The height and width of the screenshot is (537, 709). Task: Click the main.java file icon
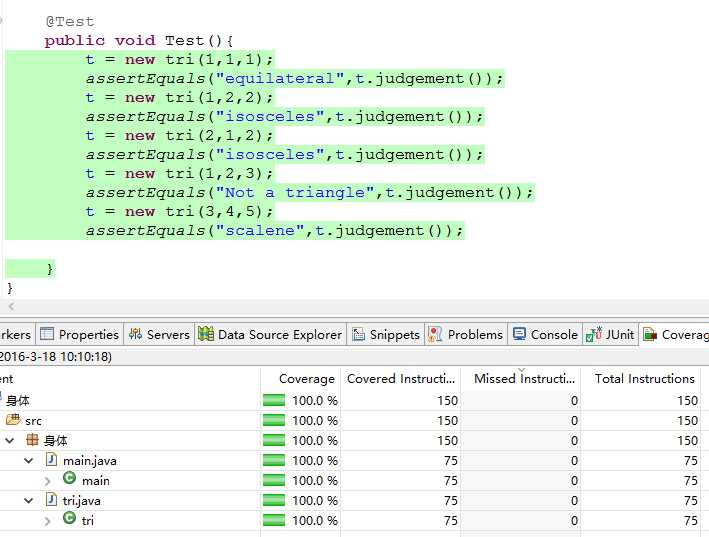coord(52,460)
